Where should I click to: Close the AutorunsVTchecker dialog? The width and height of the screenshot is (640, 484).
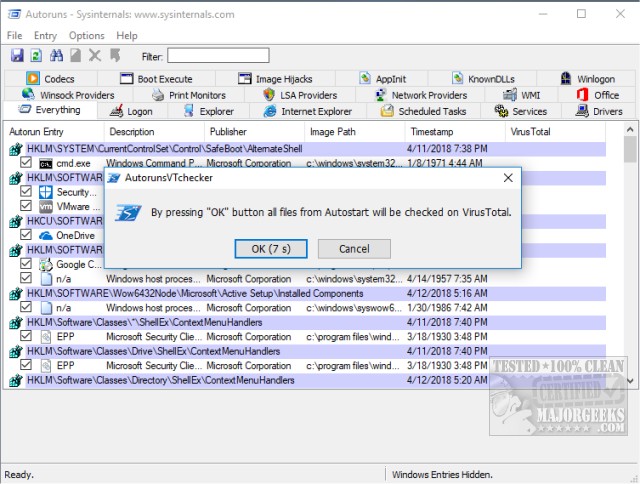tap(508, 178)
